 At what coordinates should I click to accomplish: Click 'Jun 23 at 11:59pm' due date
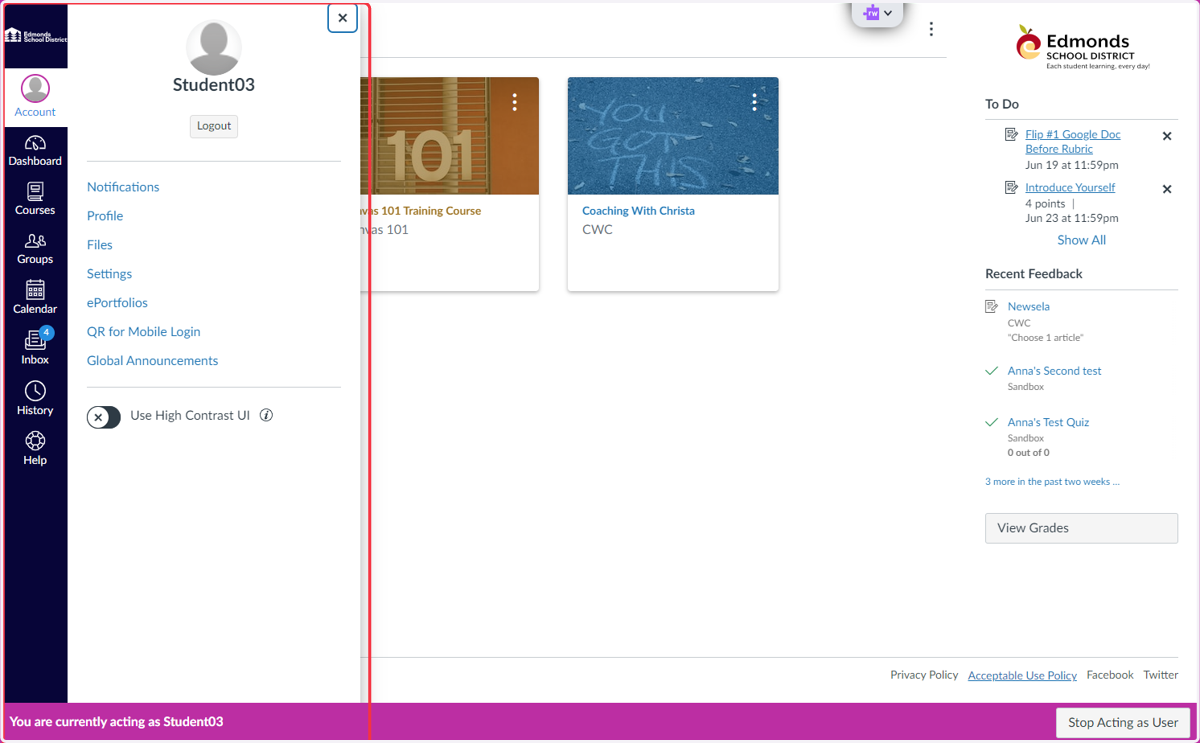coord(1072,218)
